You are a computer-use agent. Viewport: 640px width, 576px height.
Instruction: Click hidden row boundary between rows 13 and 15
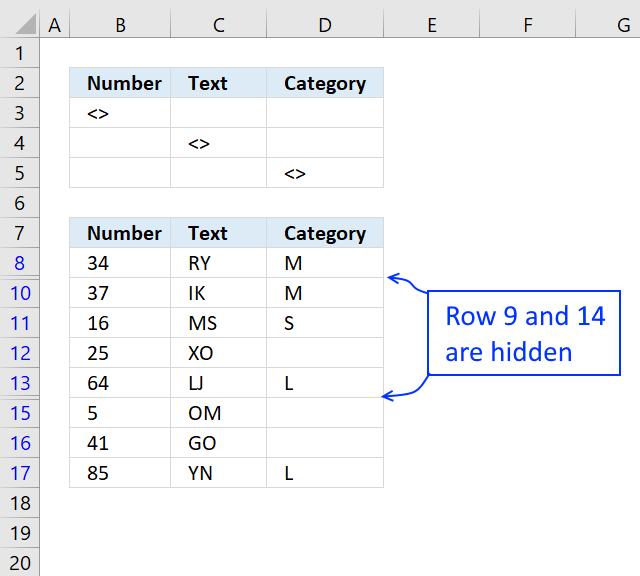20,398
